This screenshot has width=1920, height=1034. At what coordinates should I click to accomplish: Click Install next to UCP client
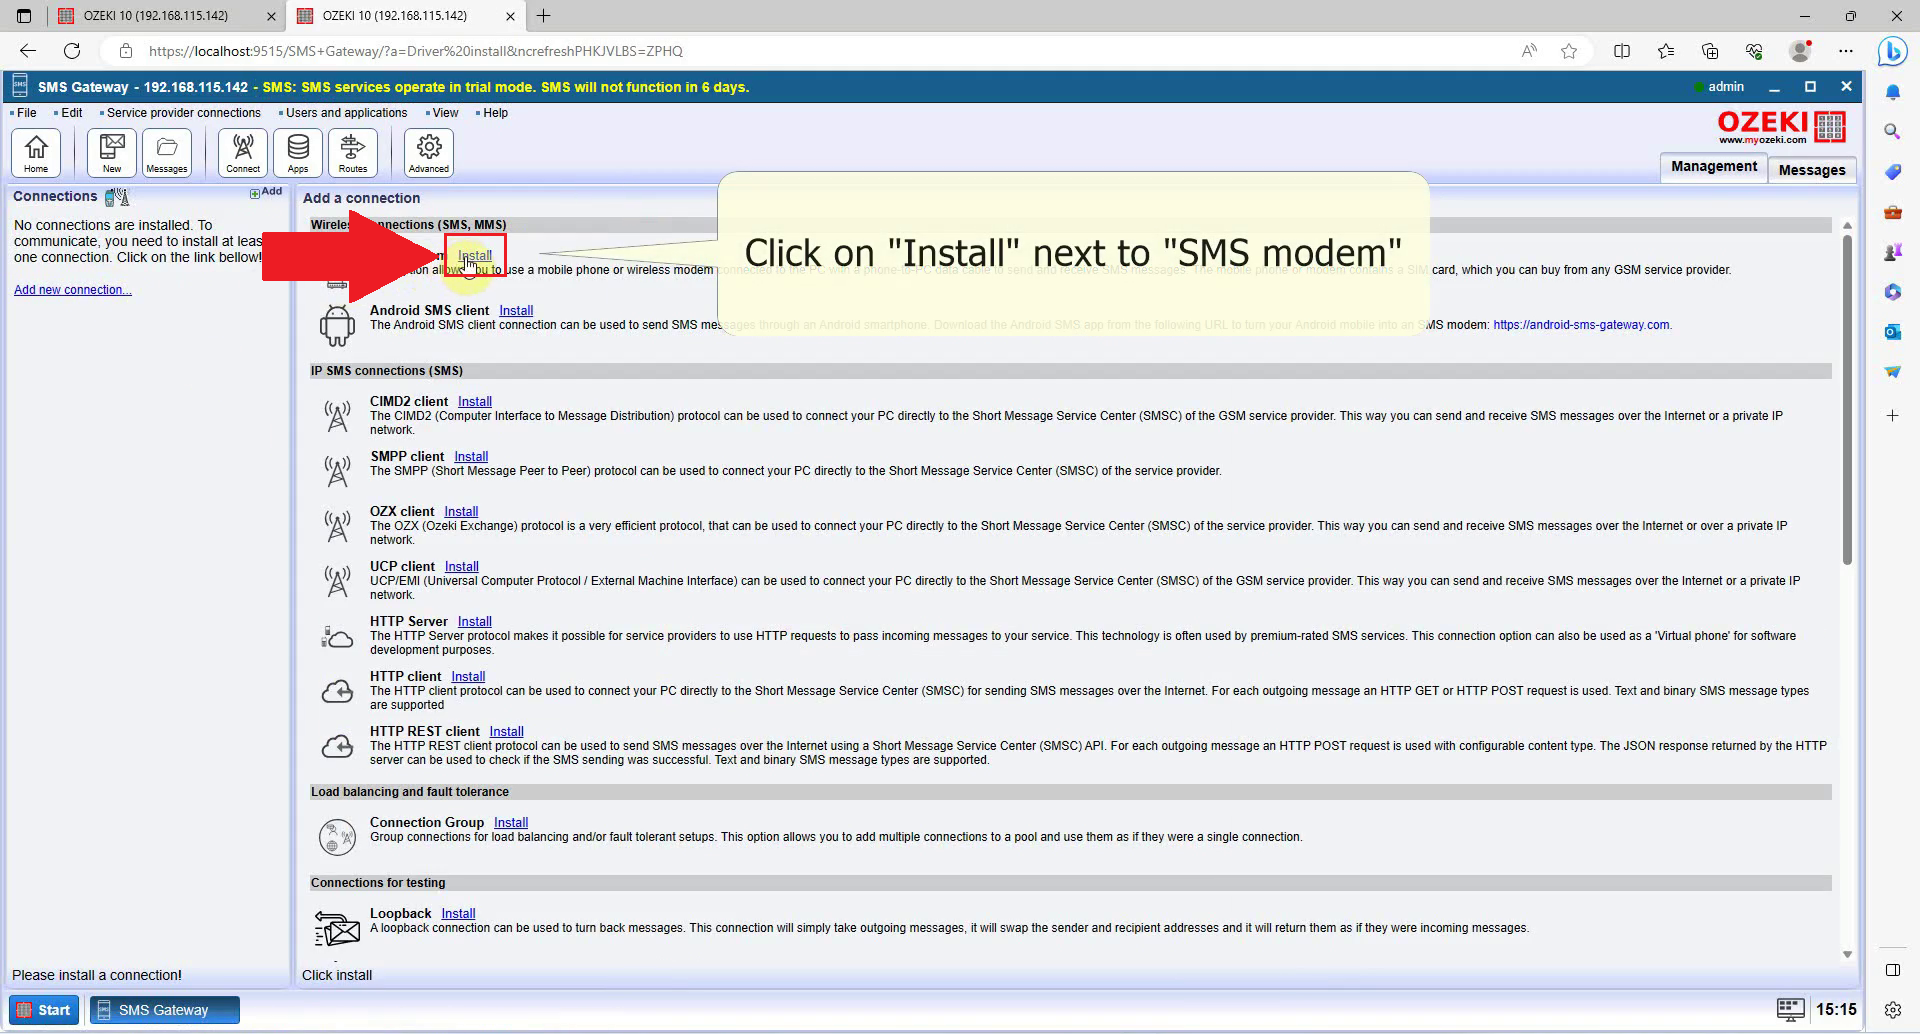coord(462,567)
